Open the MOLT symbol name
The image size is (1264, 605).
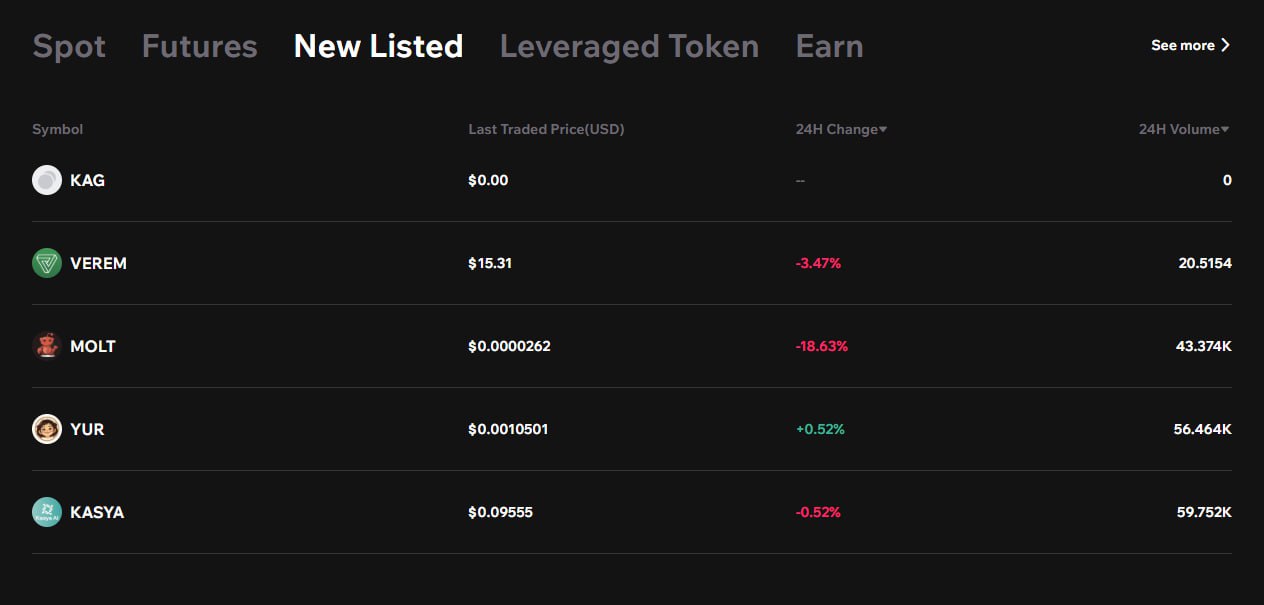tap(93, 346)
